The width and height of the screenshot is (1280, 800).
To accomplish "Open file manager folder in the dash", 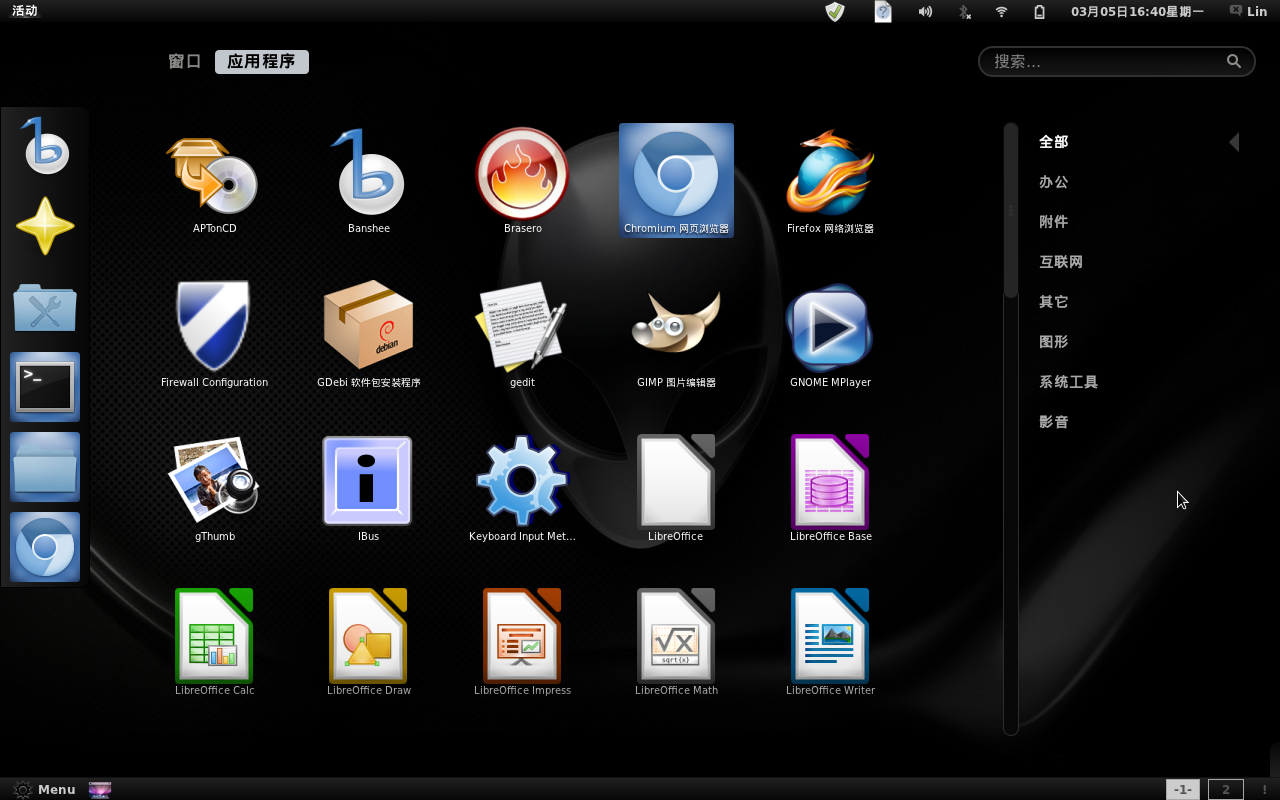I will tap(45, 467).
